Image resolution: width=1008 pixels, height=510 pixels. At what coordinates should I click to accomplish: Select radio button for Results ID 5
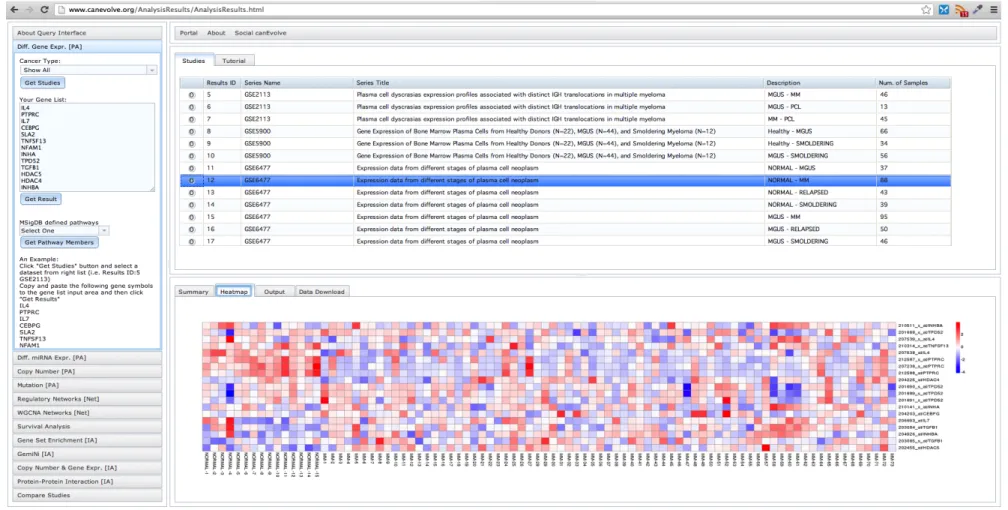click(x=192, y=95)
